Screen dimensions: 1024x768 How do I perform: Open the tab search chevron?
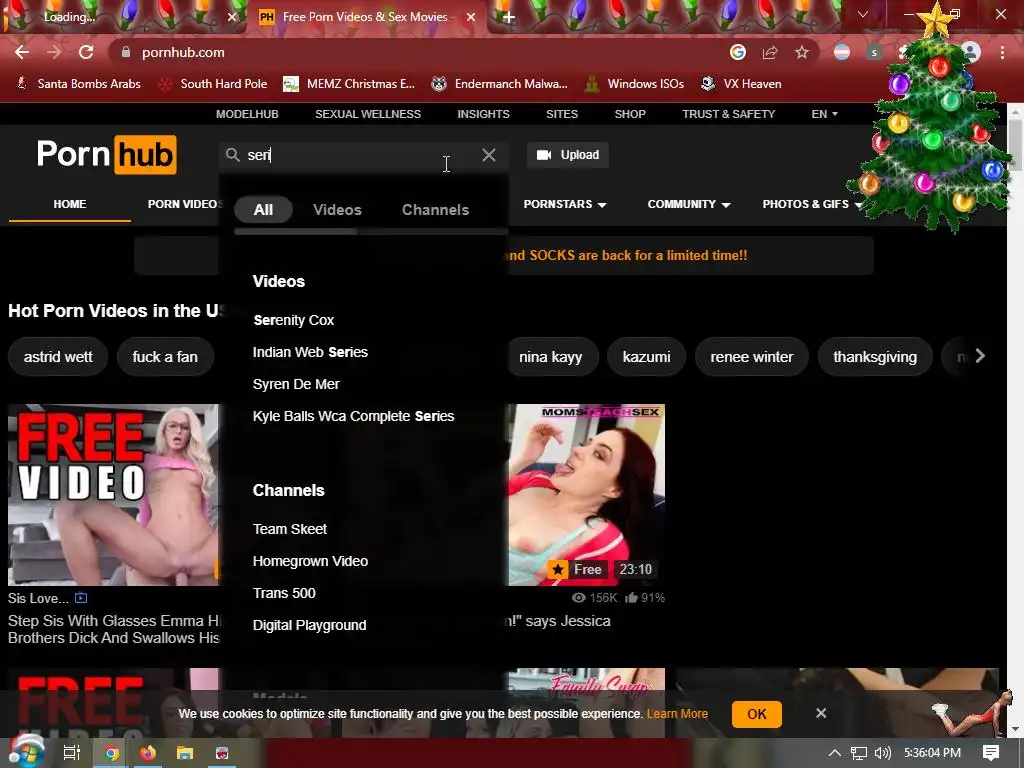tap(863, 14)
